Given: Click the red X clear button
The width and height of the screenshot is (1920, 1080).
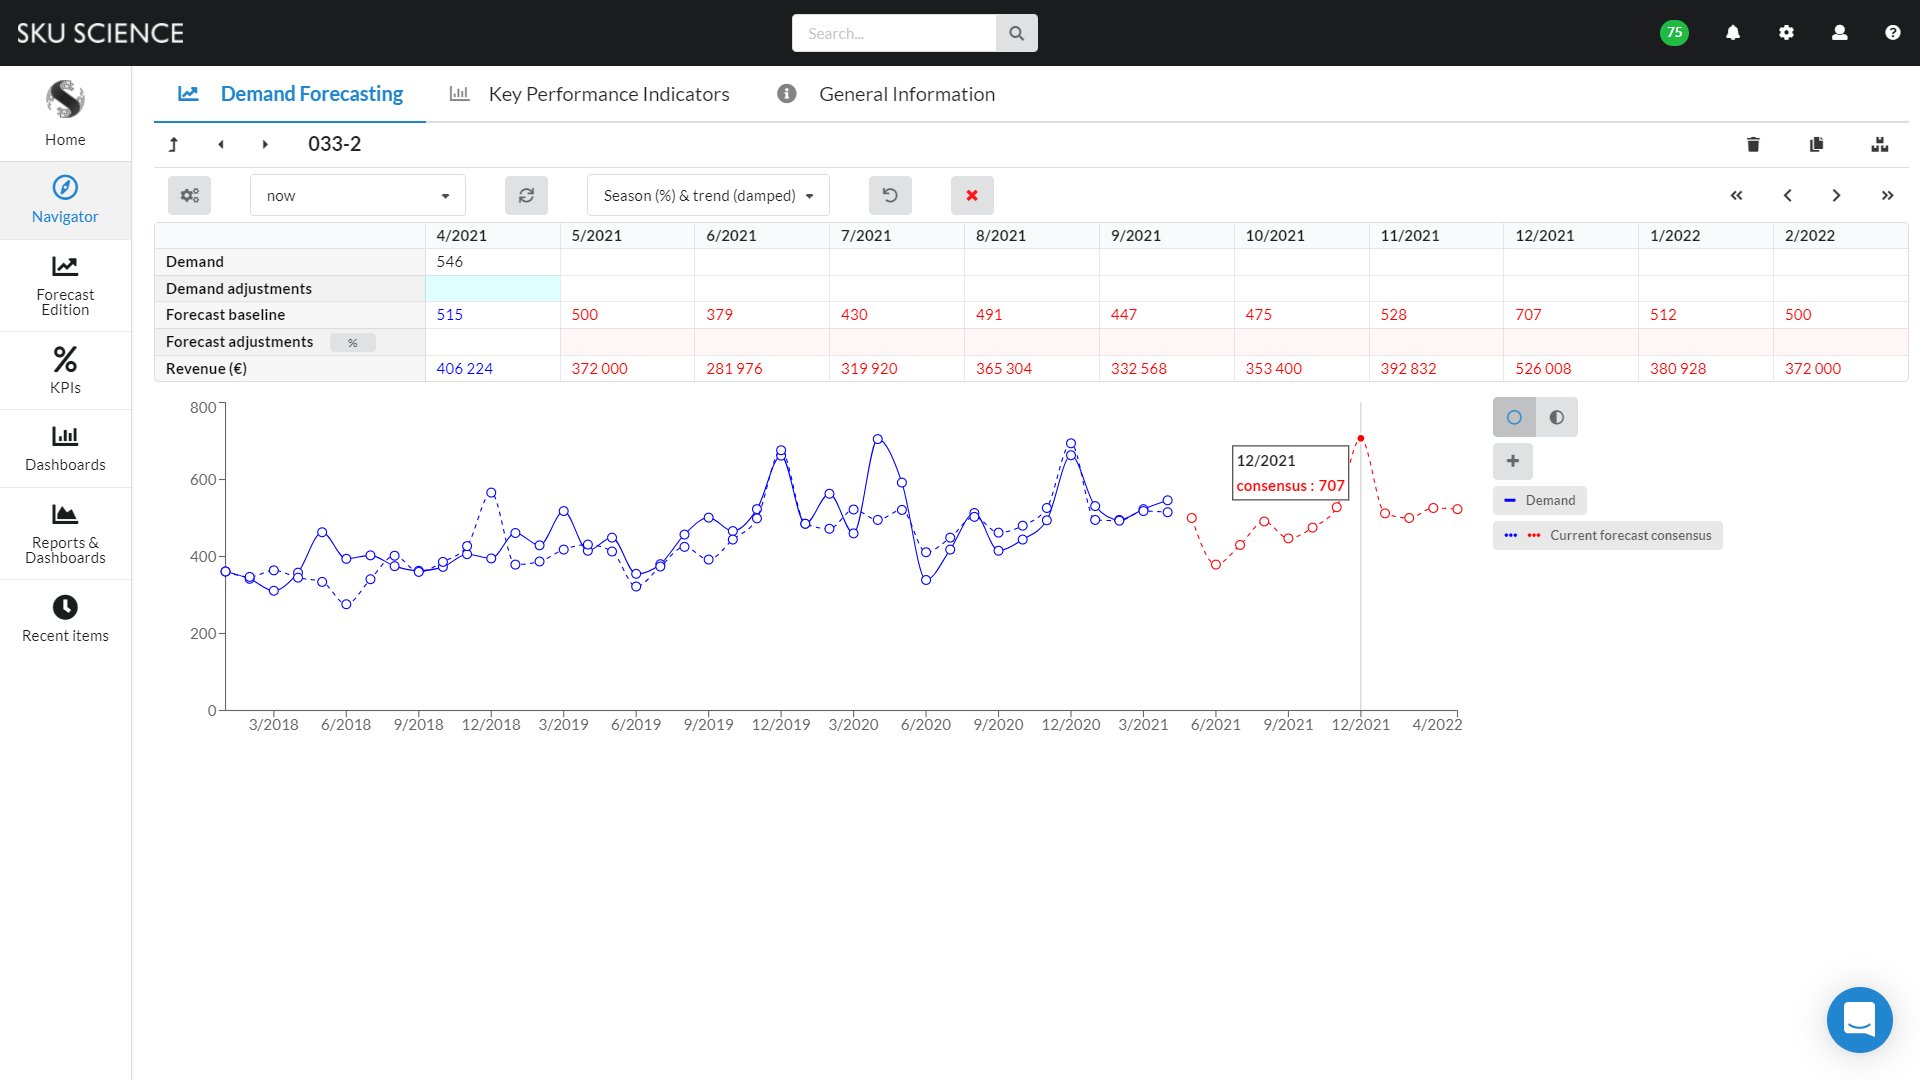Looking at the screenshot, I should 972,196.
